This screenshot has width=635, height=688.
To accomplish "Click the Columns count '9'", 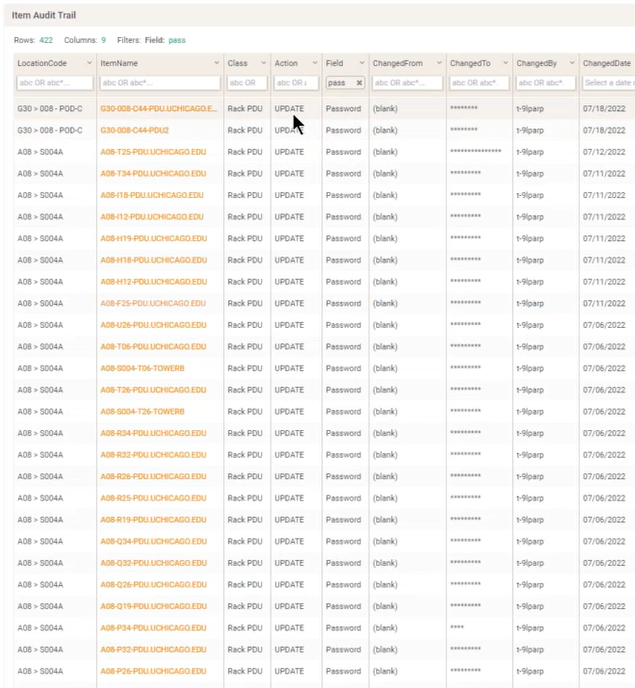I will 104,40.
